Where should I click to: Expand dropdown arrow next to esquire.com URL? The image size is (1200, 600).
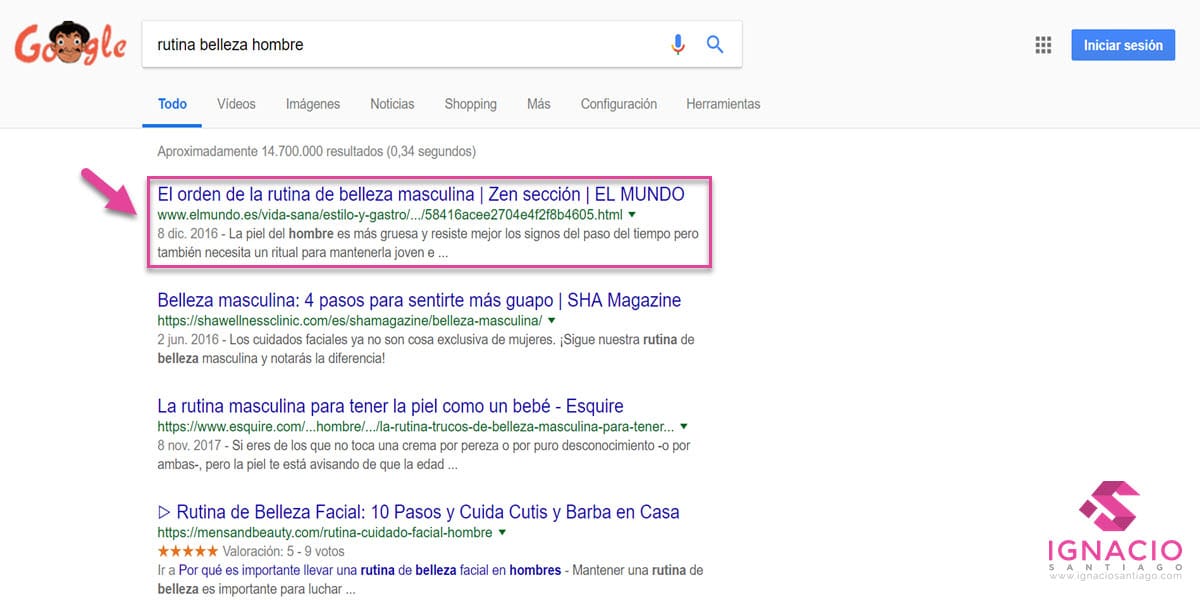(682, 427)
